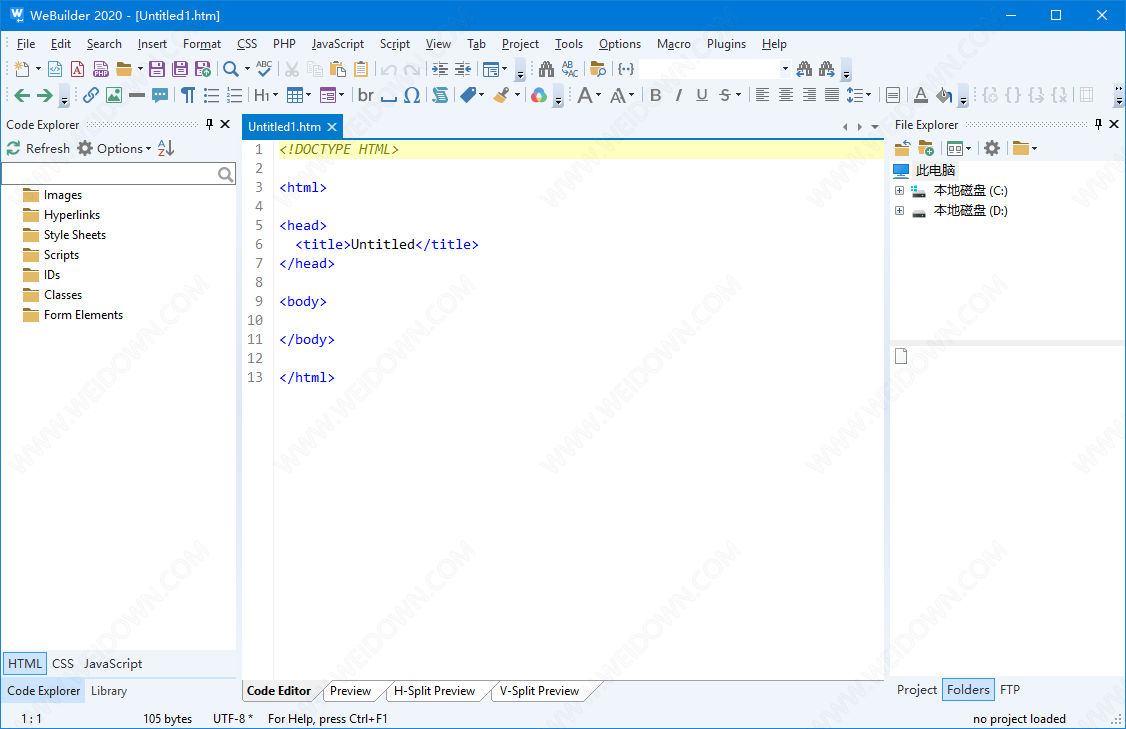1126x729 pixels.
Task: Open Find with binoculars icon
Action: [546, 69]
